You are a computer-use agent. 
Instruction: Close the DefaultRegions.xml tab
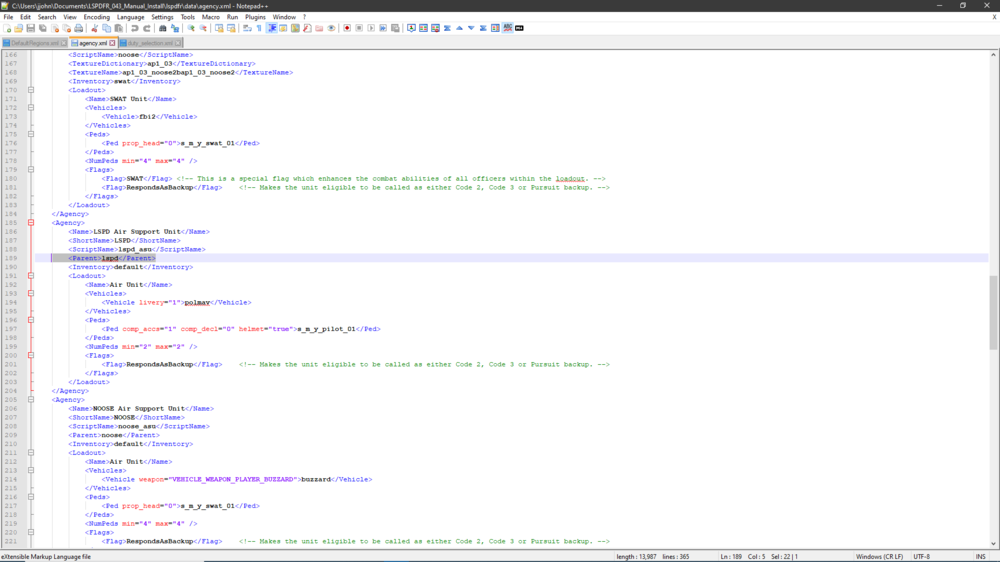tap(63, 43)
